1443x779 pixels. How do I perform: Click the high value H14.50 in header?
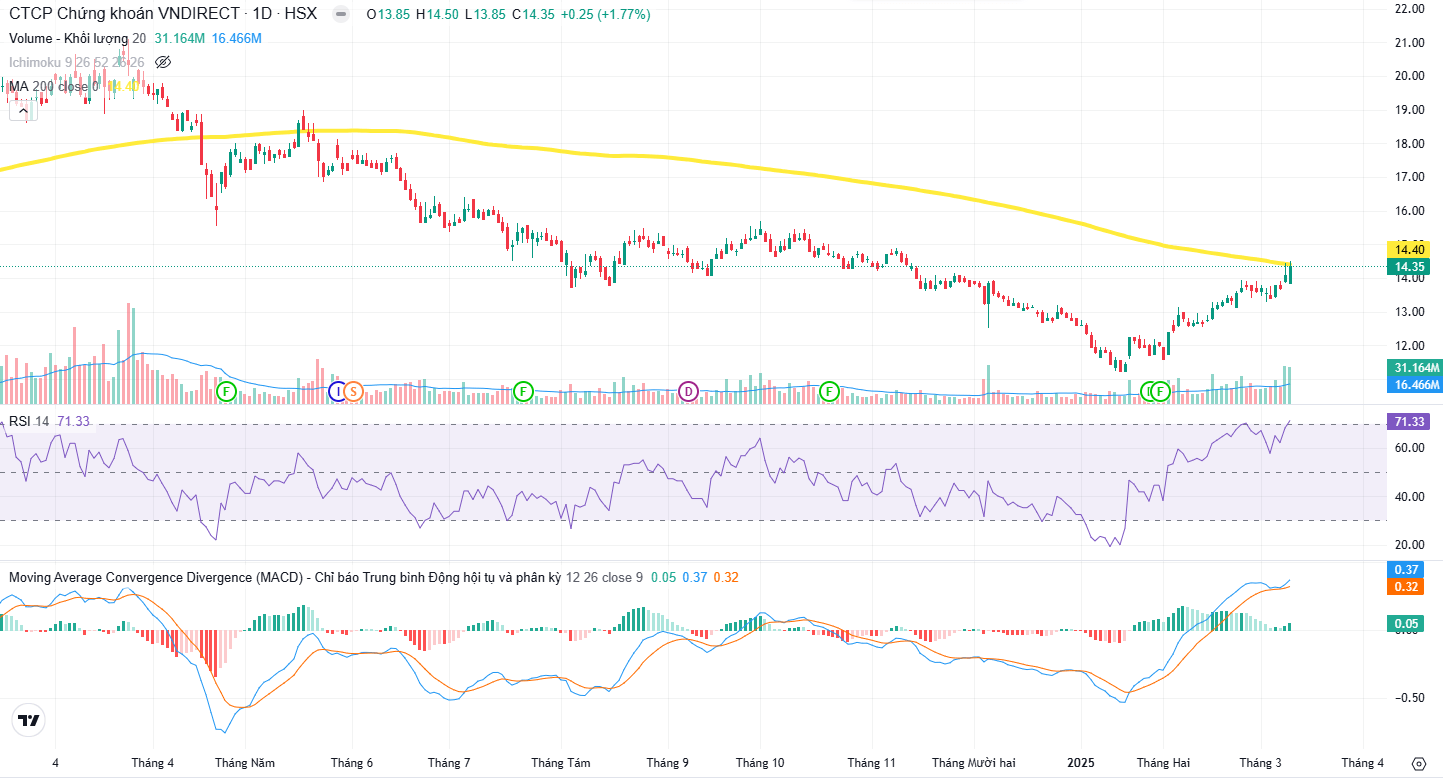click(438, 15)
